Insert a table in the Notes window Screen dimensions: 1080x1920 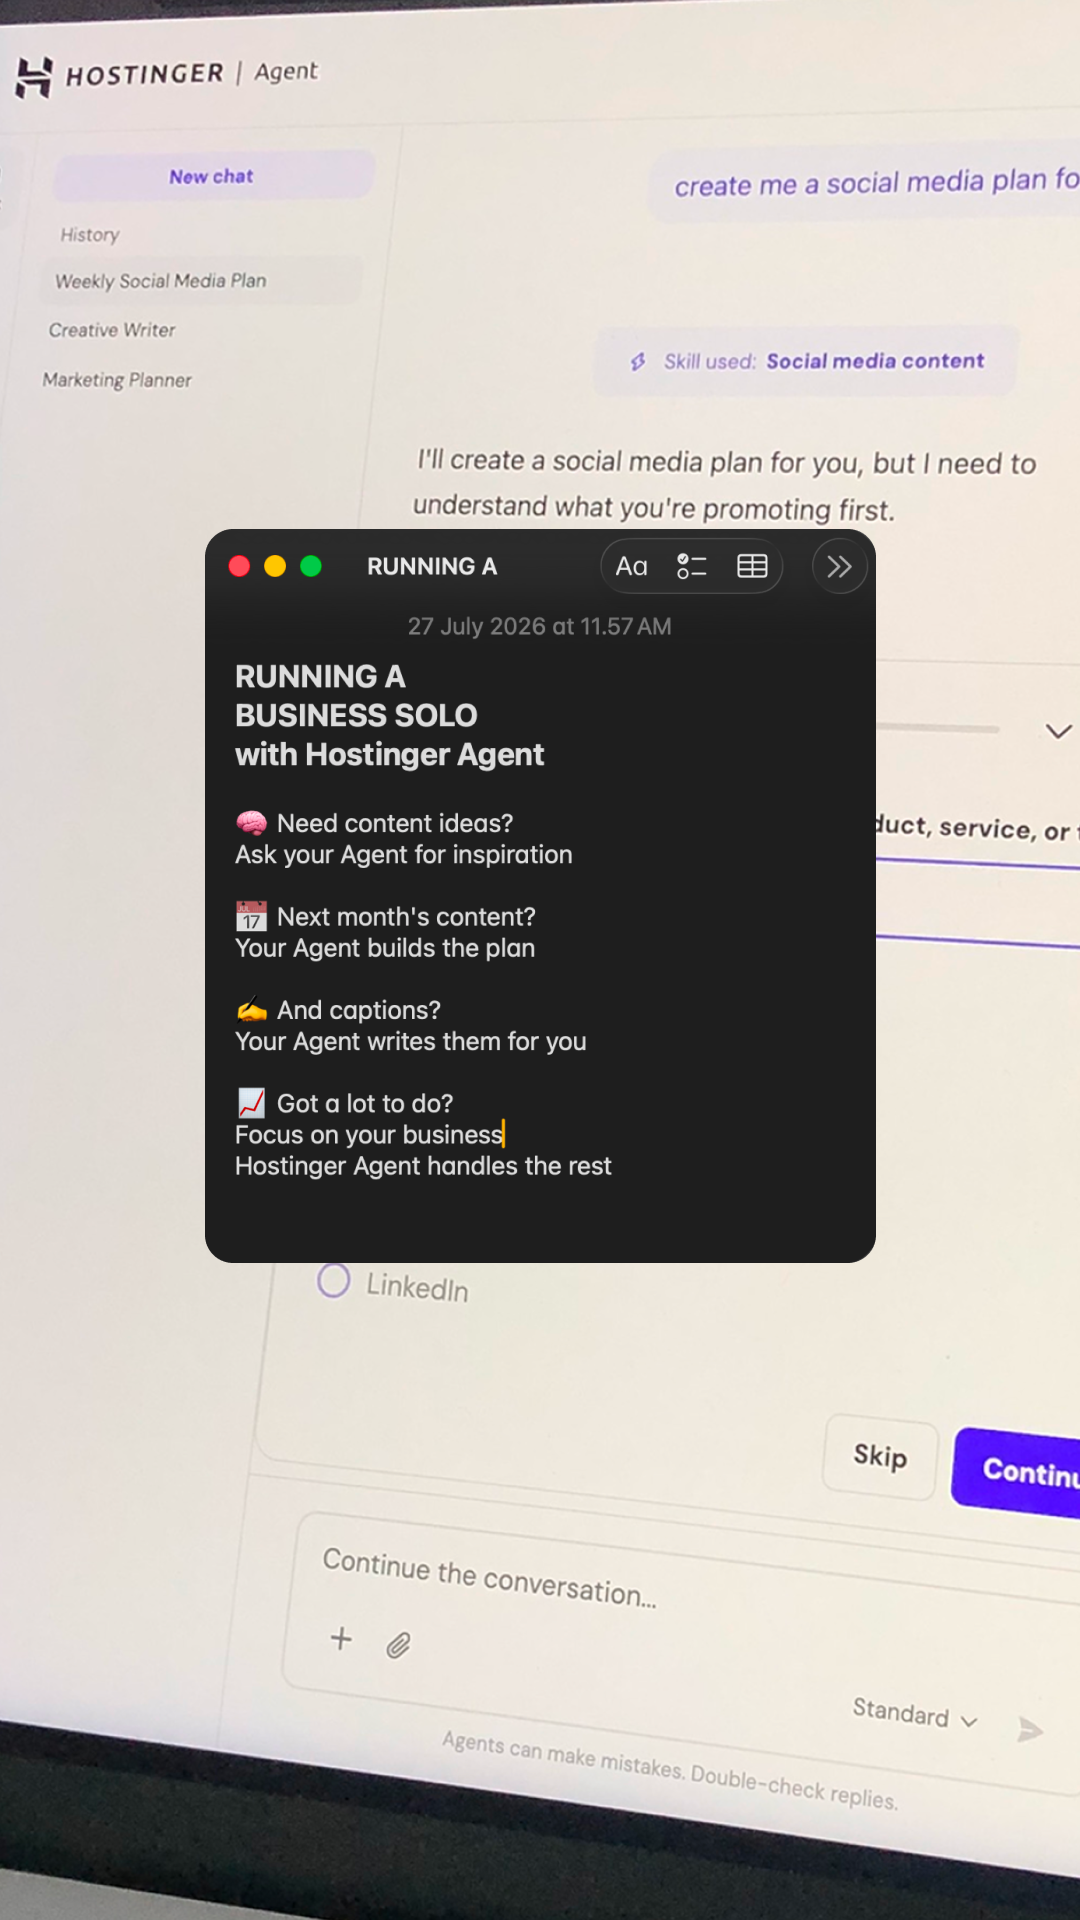click(x=752, y=566)
